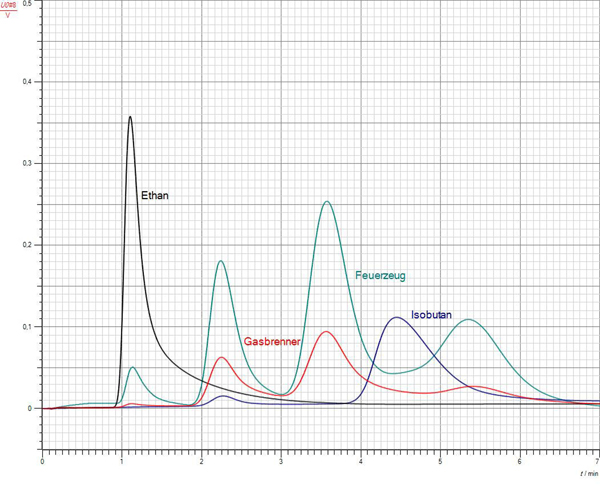Click the apex of the blue Isobutan peak
The height and width of the screenshot is (493, 600).
click(397, 318)
